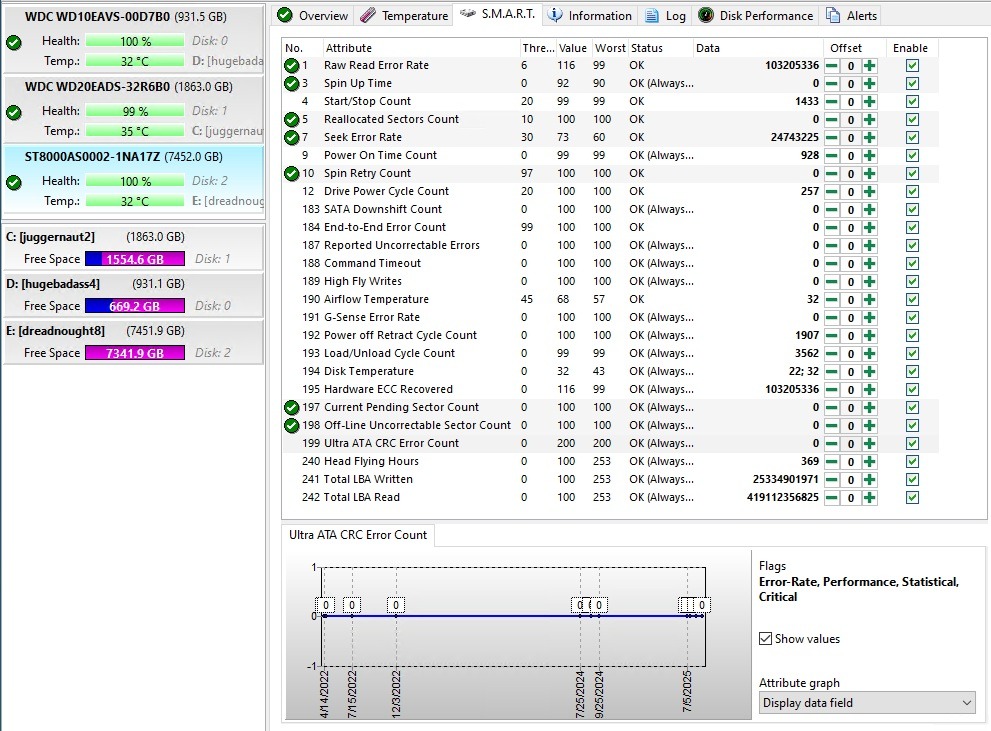Sort by Attribute column header
Viewport: 991px width, 731px height.
420,48
